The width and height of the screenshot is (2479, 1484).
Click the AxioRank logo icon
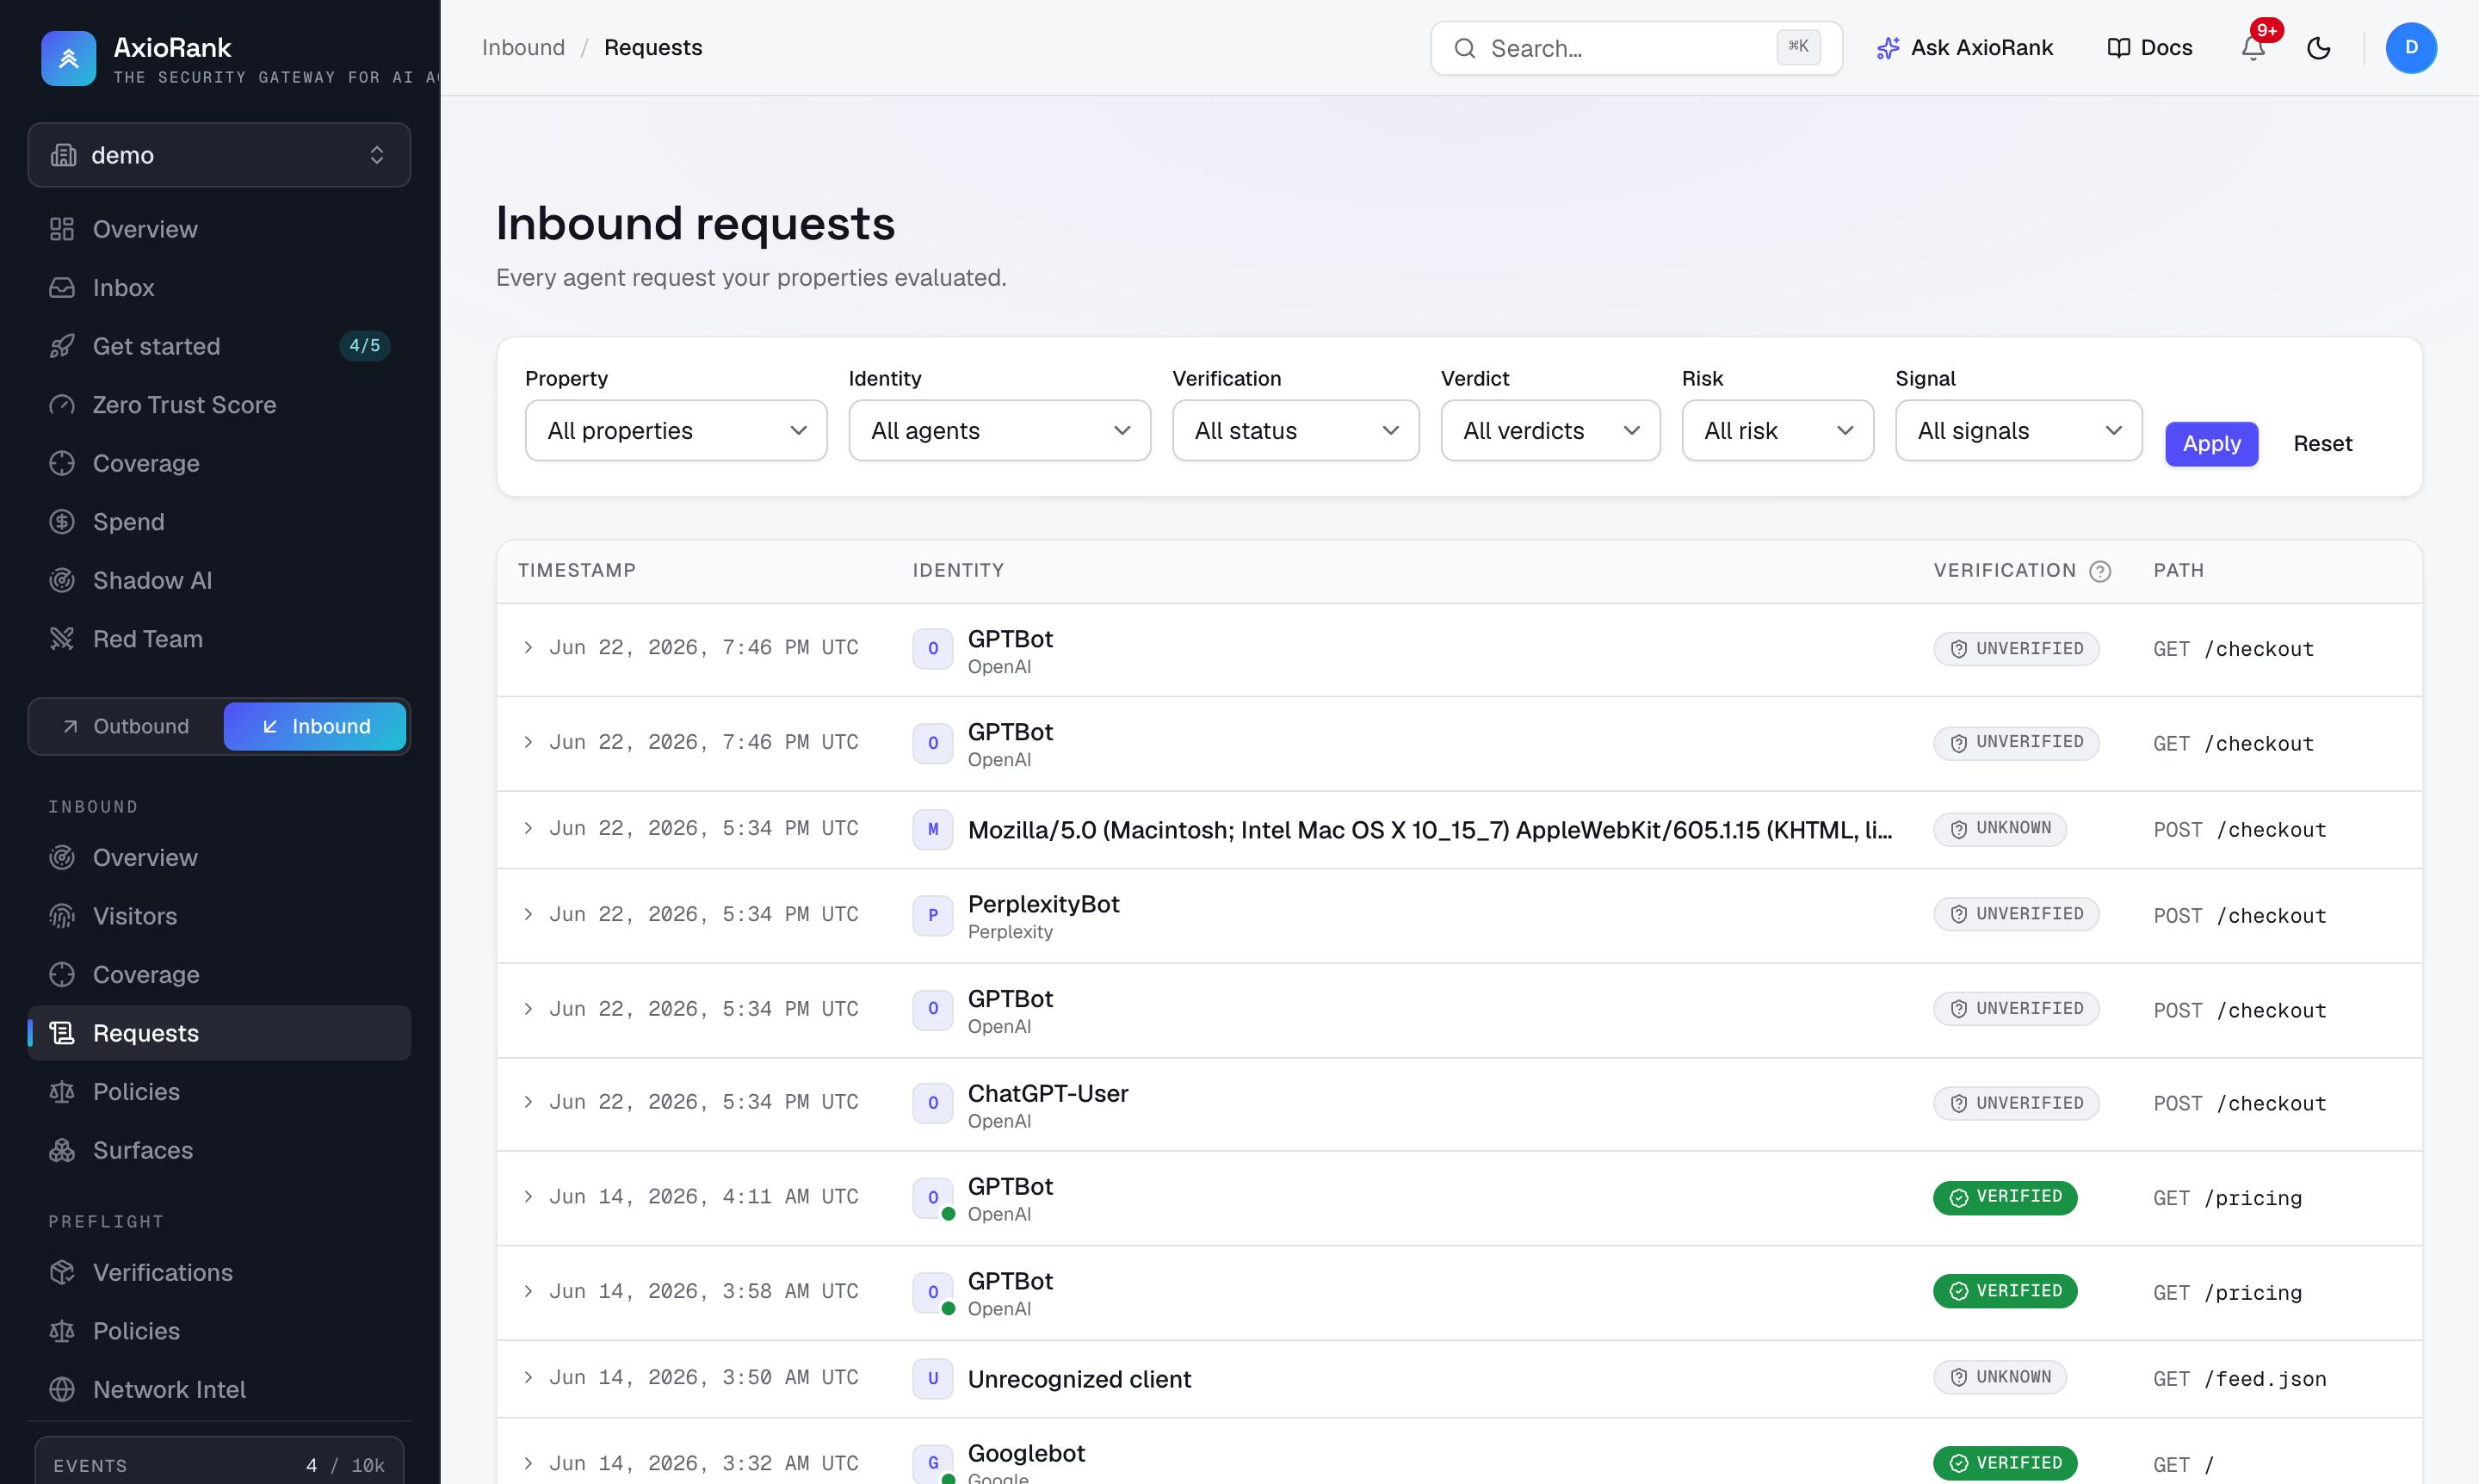coord(68,58)
